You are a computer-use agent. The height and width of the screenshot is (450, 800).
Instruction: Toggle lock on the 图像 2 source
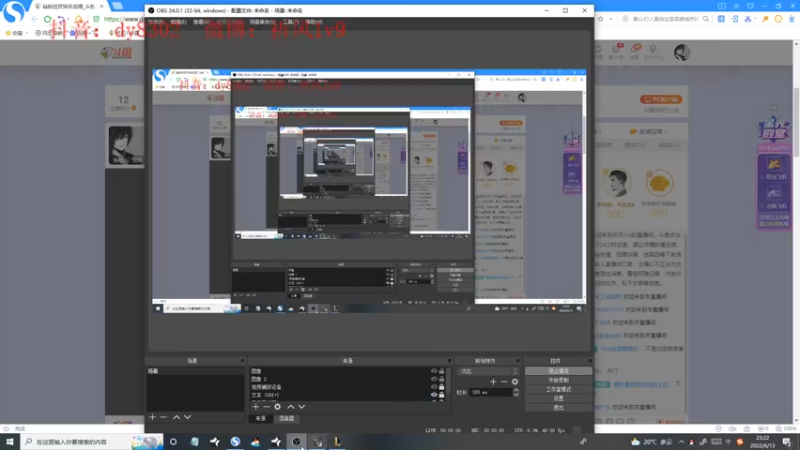pyautogui.click(x=442, y=379)
